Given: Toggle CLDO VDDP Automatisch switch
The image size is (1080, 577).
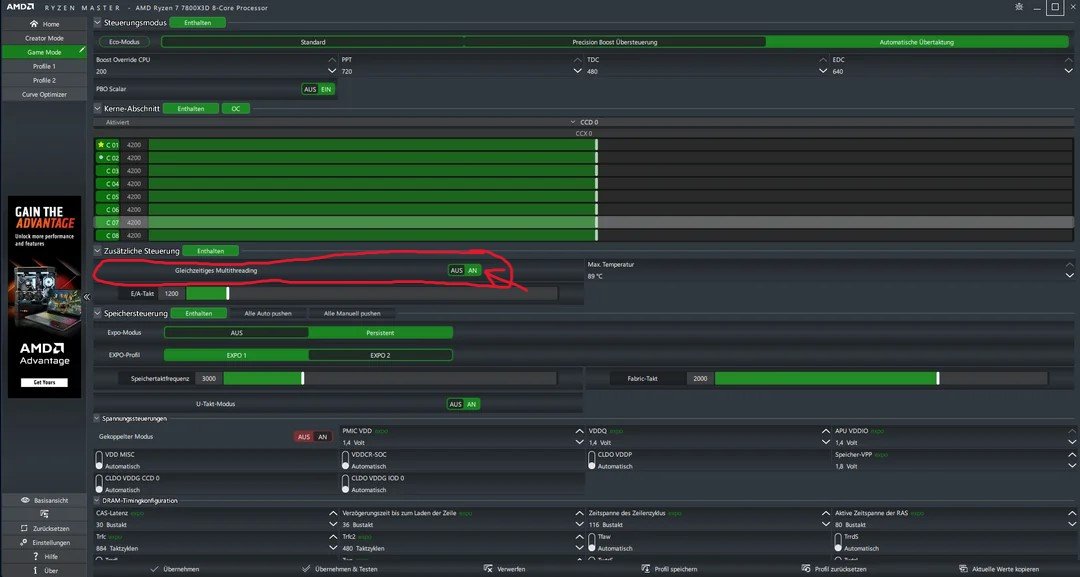Looking at the screenshot, I should (592, 460).
